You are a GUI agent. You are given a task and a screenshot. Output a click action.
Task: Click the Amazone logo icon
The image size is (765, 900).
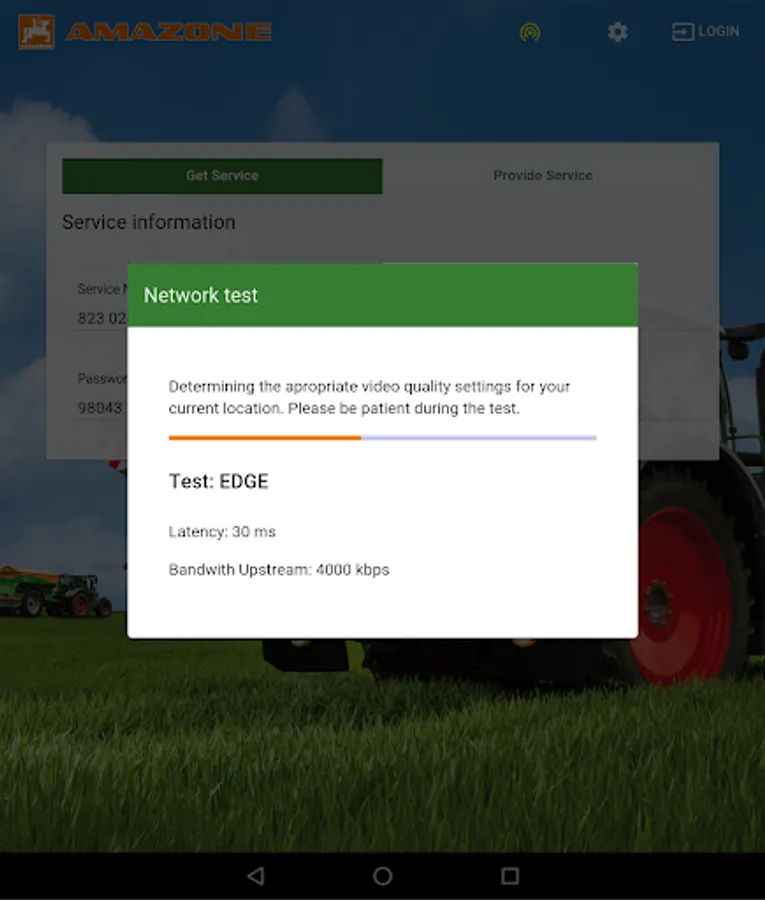pyautogui.click(x=36, y=32)
